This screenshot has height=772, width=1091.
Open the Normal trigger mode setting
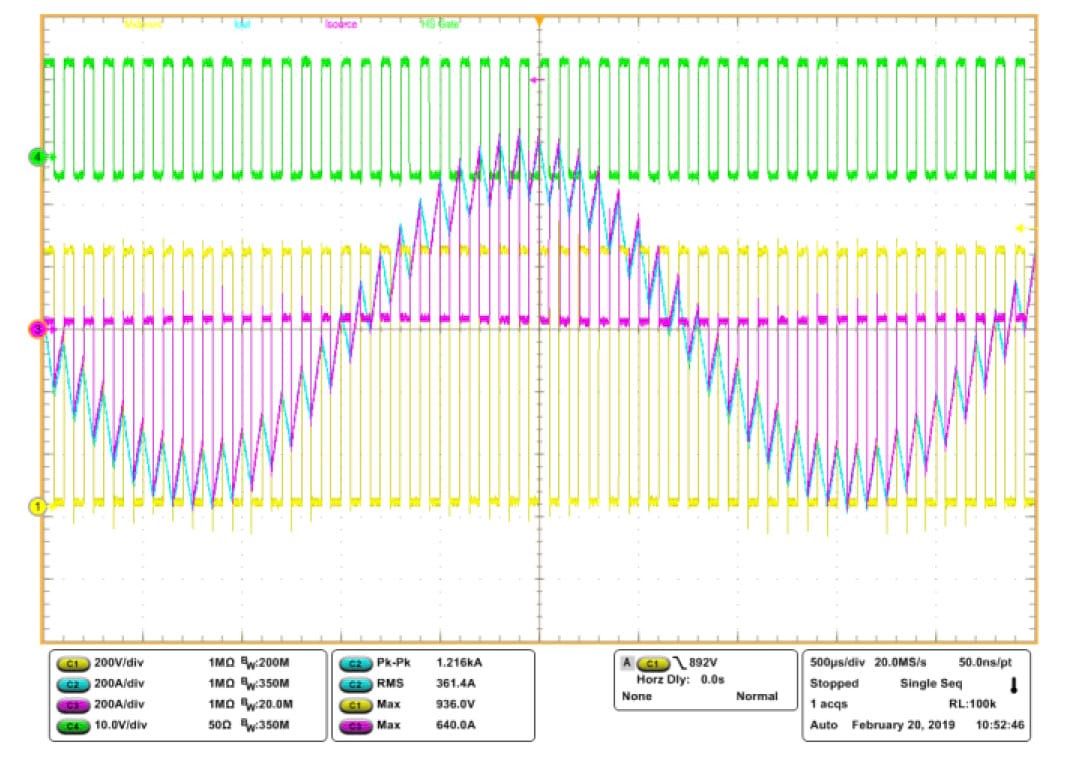(x=756, y=696)
